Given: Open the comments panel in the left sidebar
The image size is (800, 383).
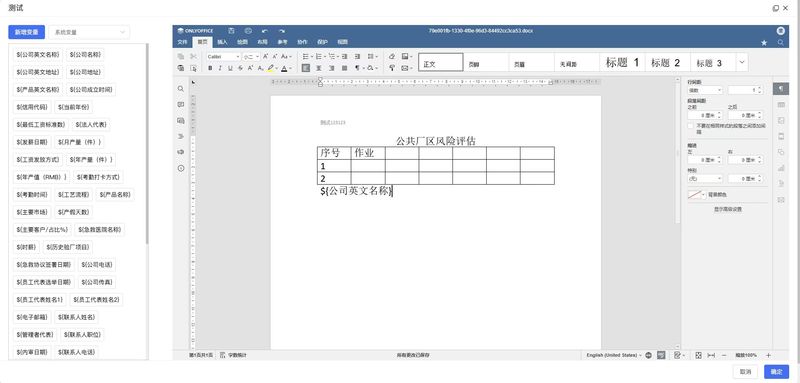Looking at the screenshot, I should click(181, 105).
